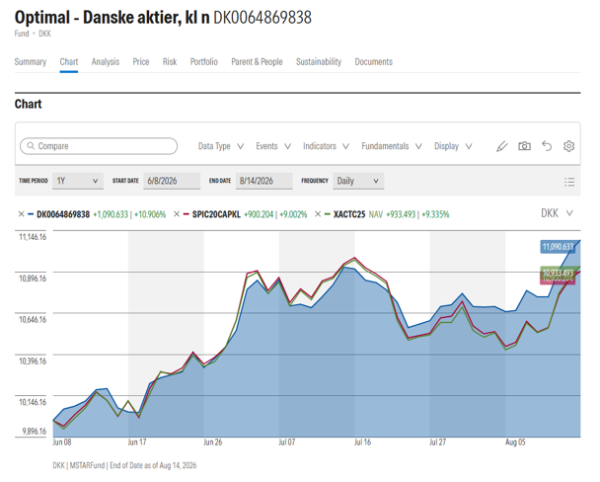
Task: Click the Start Date field 6/8/2026
Action: pos(171,181)
